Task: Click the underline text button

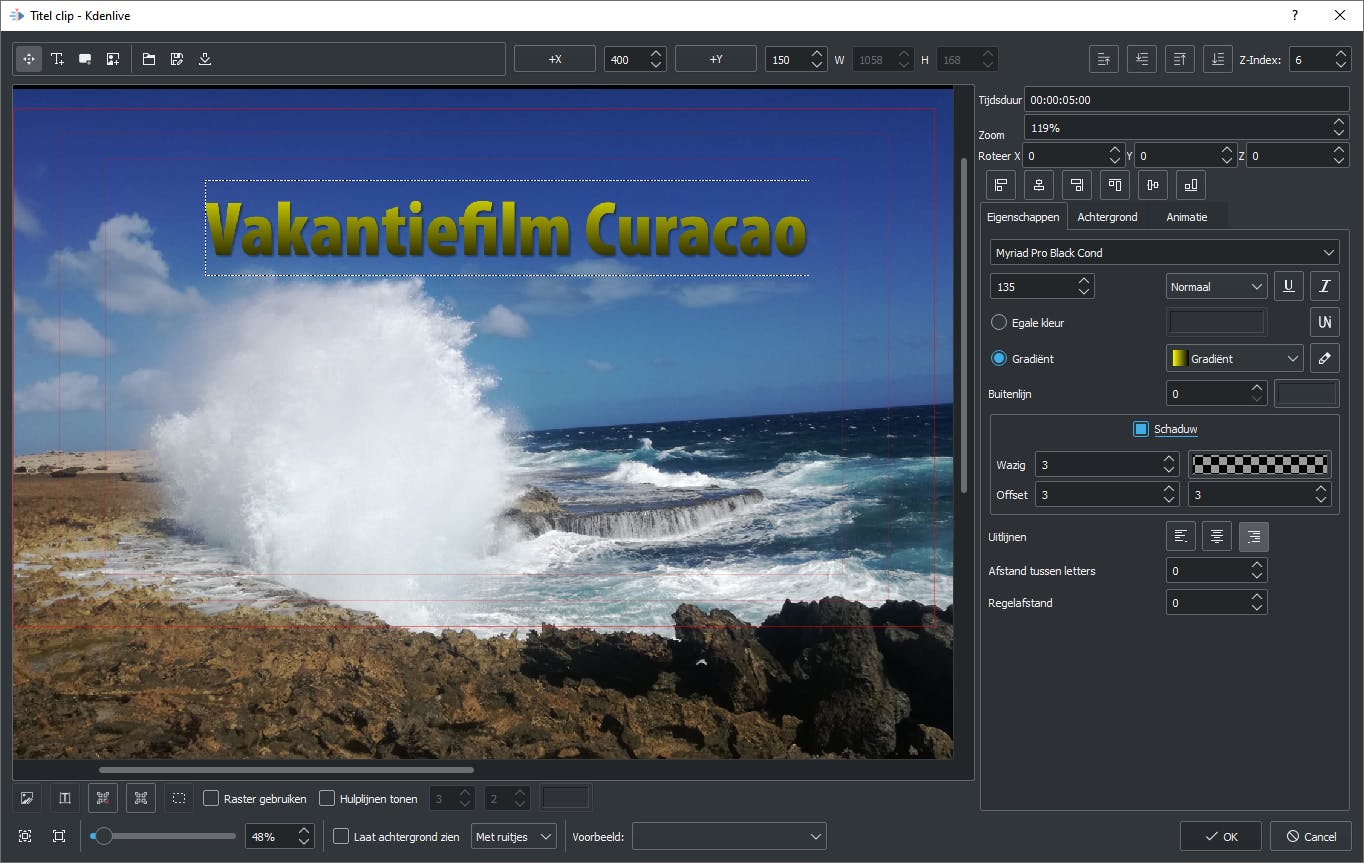Action: click(1288, 287)
